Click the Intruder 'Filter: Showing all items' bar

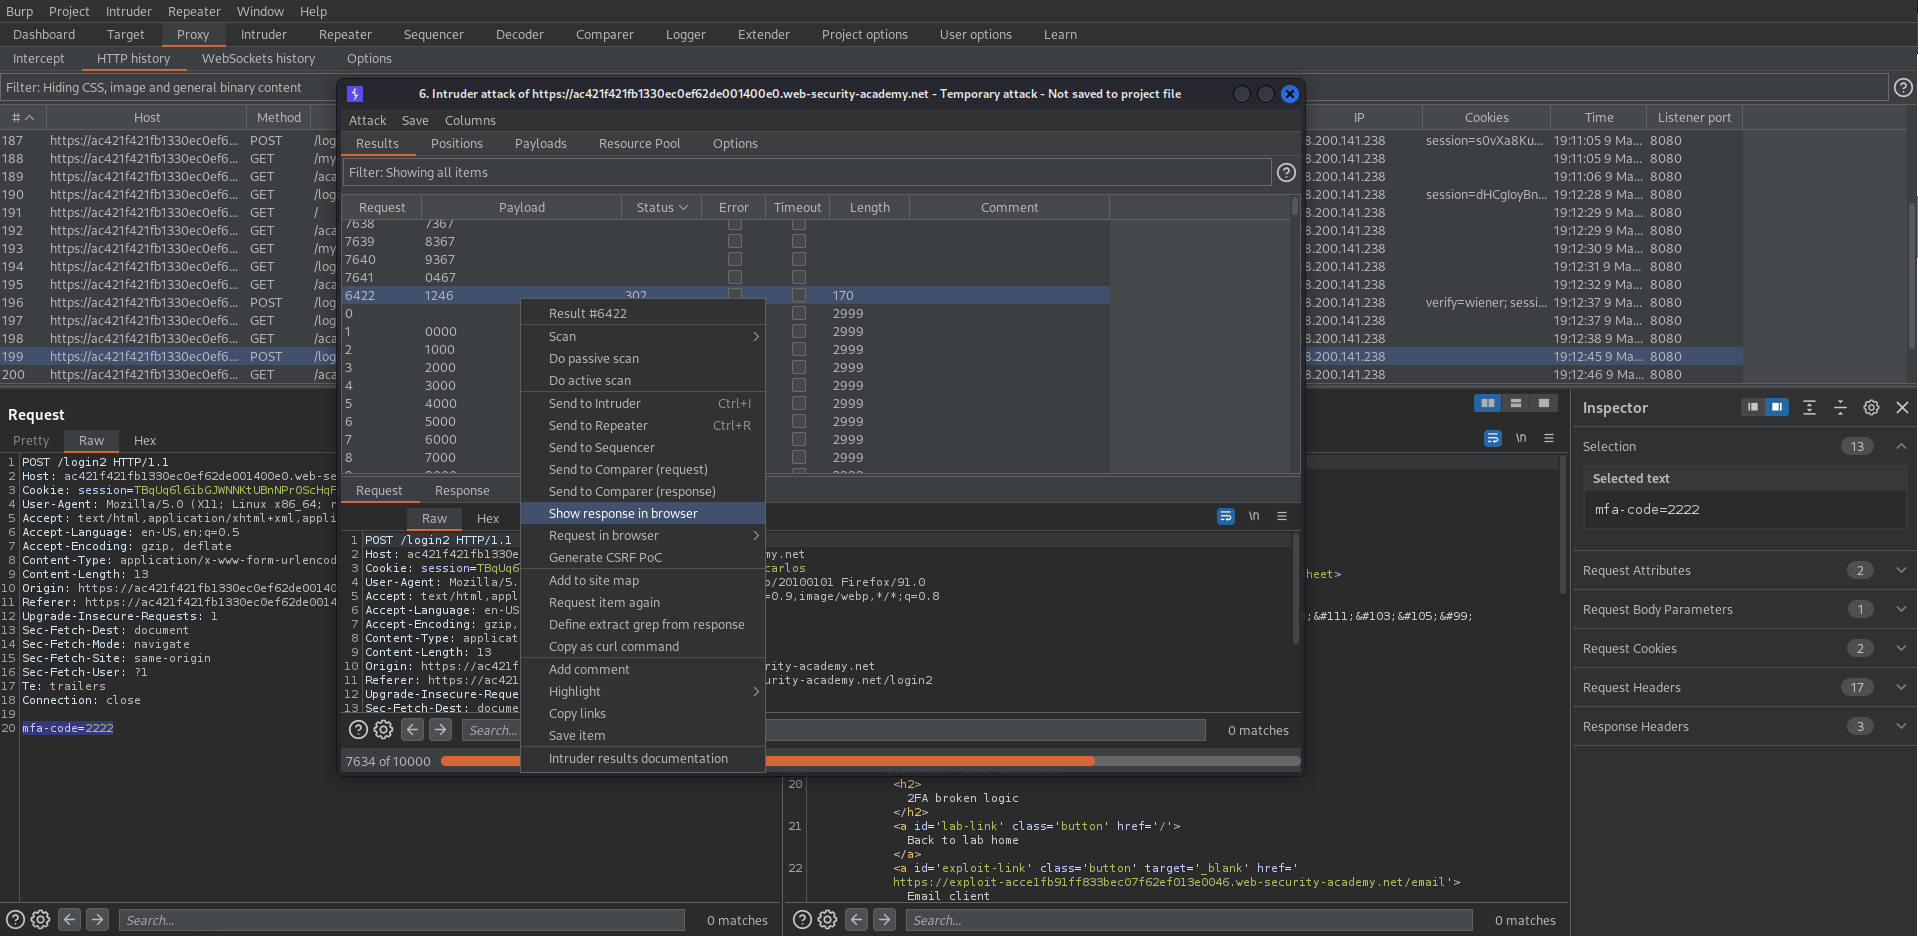coord(807,172)
